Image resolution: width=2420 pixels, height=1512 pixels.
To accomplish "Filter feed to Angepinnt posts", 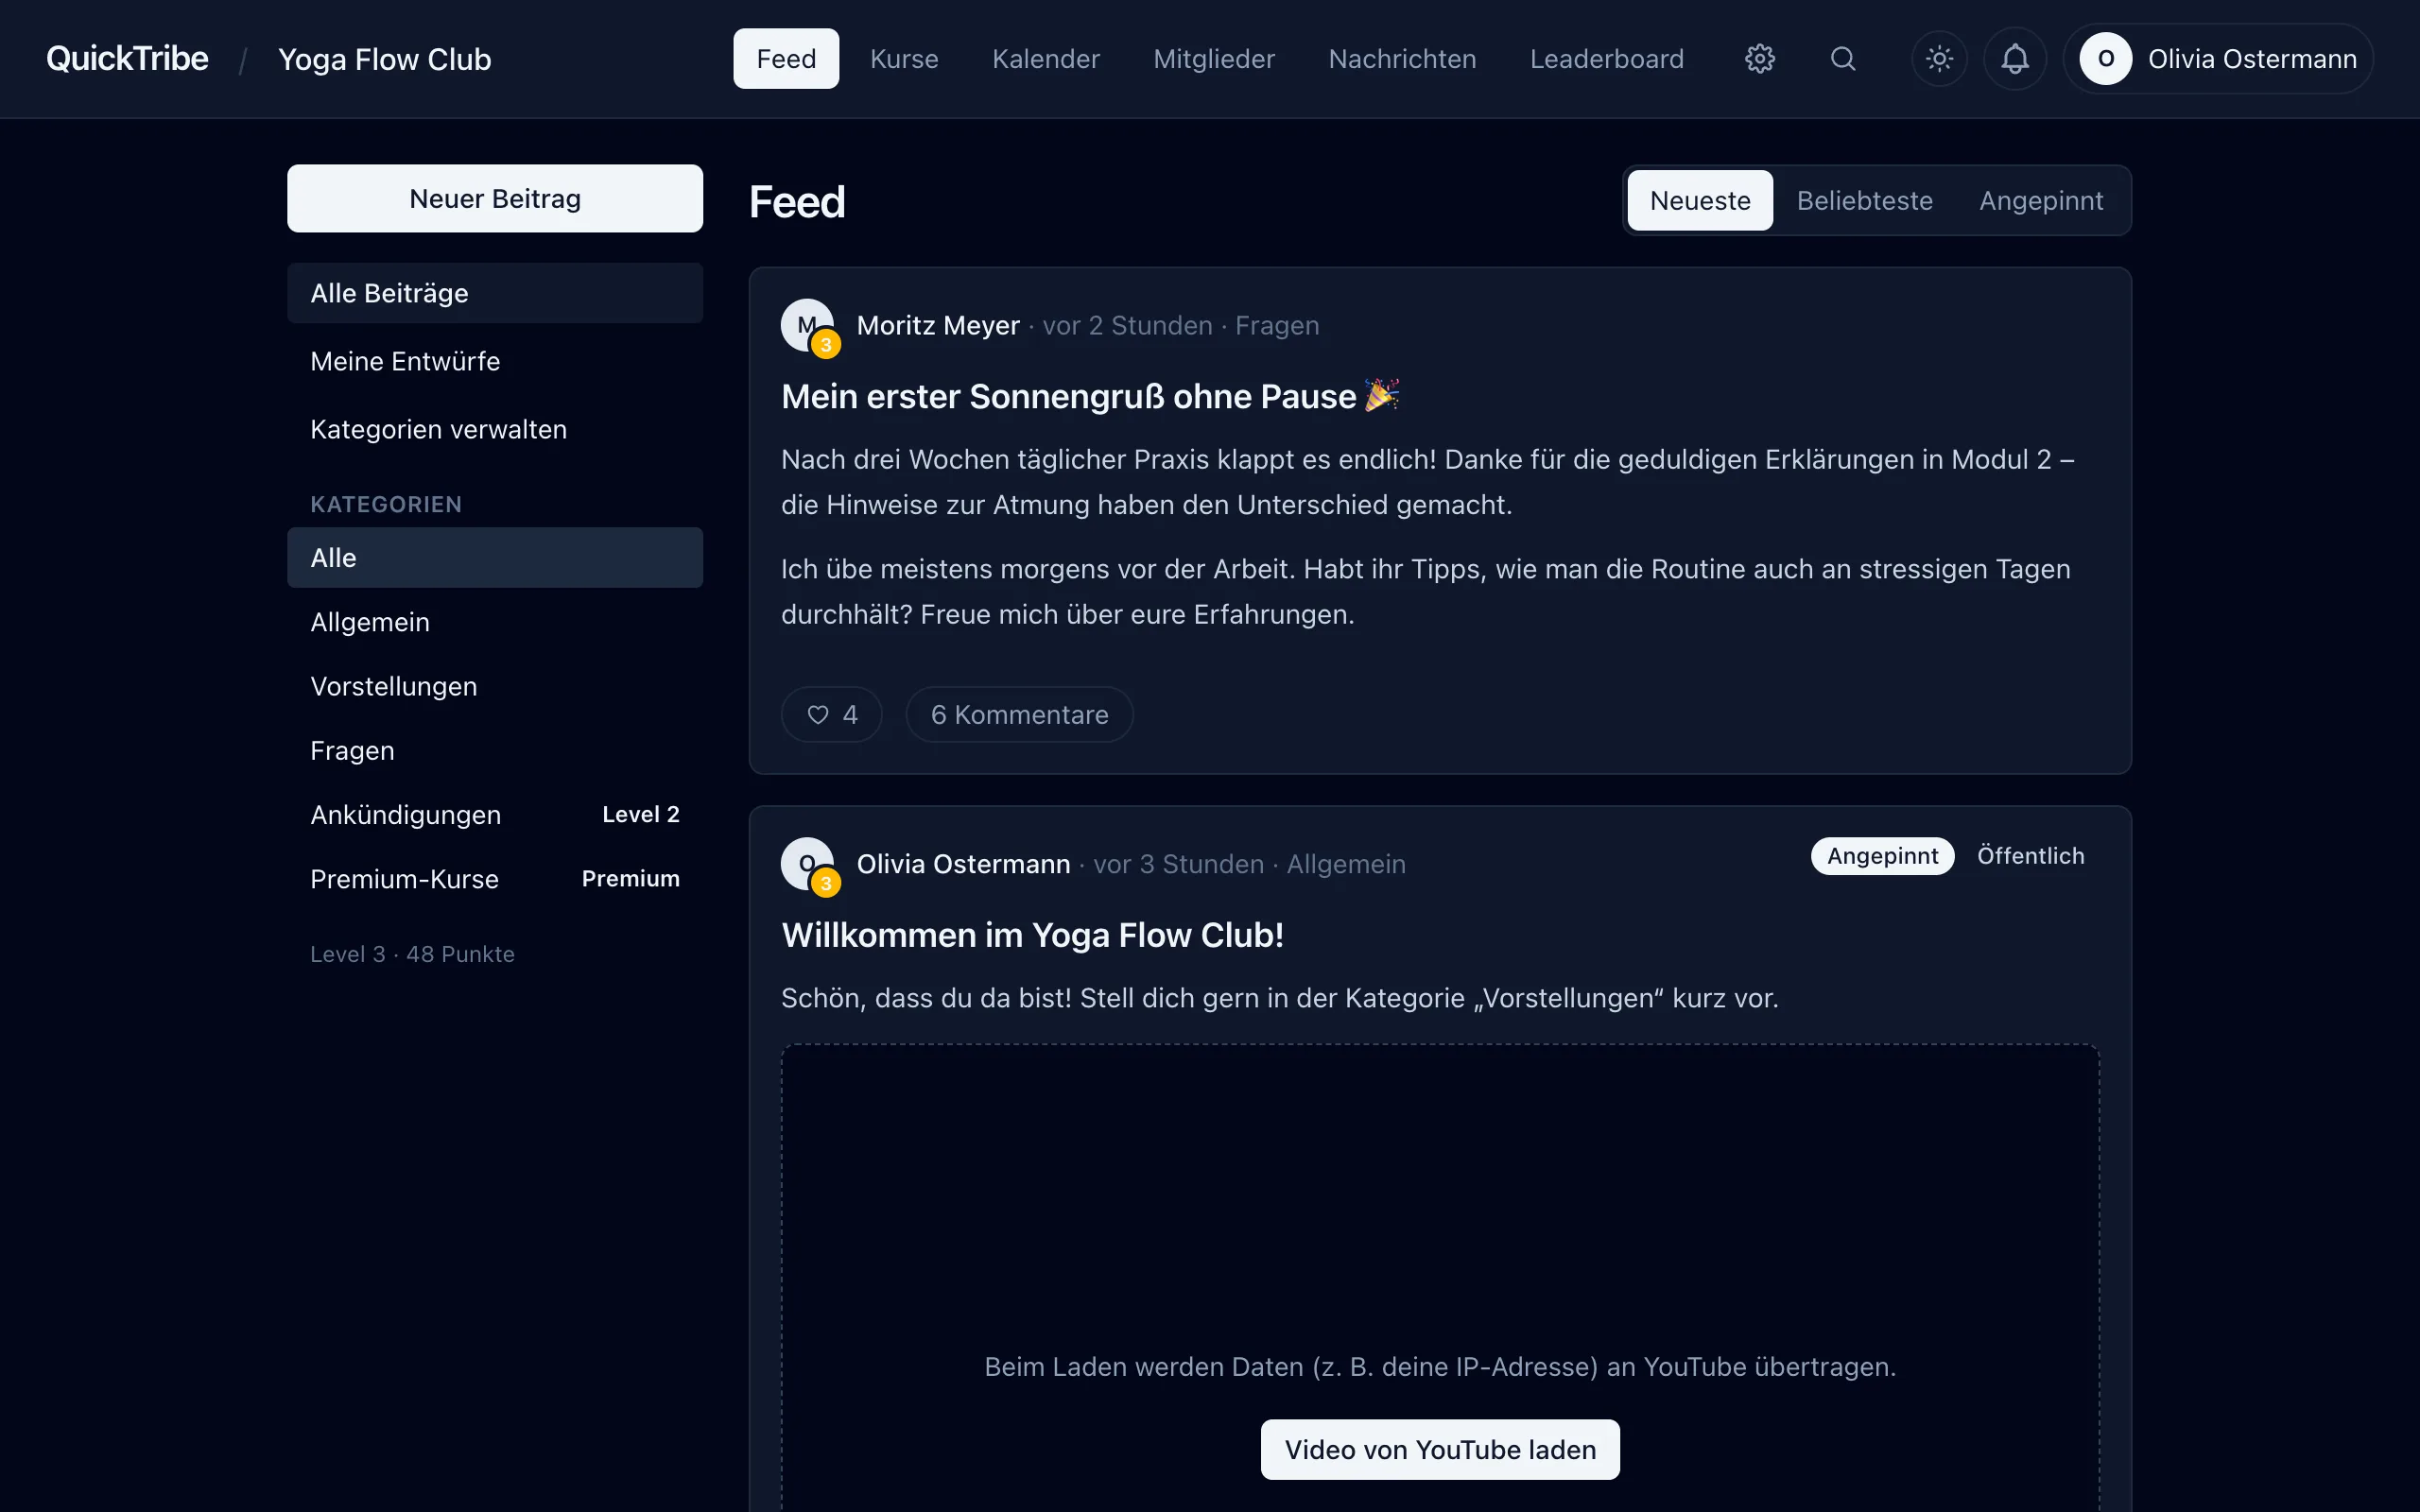I will pyautogui.click(x=2041, y=200).
